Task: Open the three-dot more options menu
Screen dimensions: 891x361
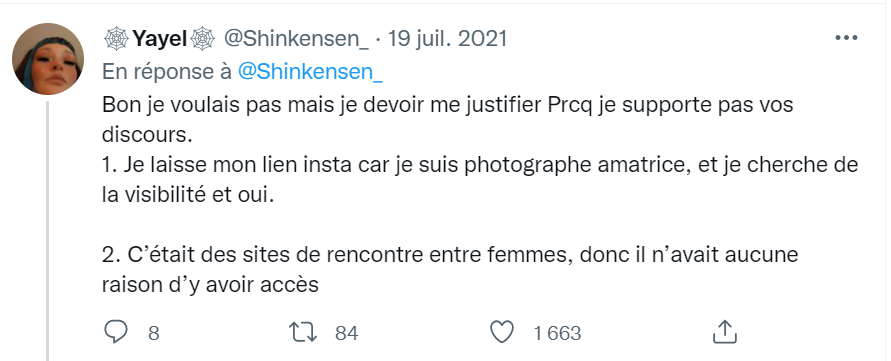Action: (846, 39)
